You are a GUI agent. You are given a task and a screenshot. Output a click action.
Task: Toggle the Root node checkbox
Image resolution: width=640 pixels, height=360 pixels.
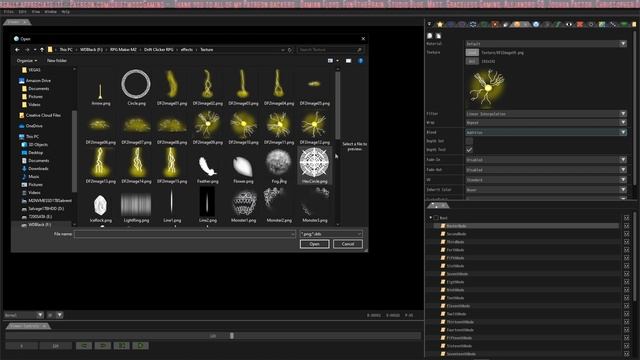click(x=436, y=218)
